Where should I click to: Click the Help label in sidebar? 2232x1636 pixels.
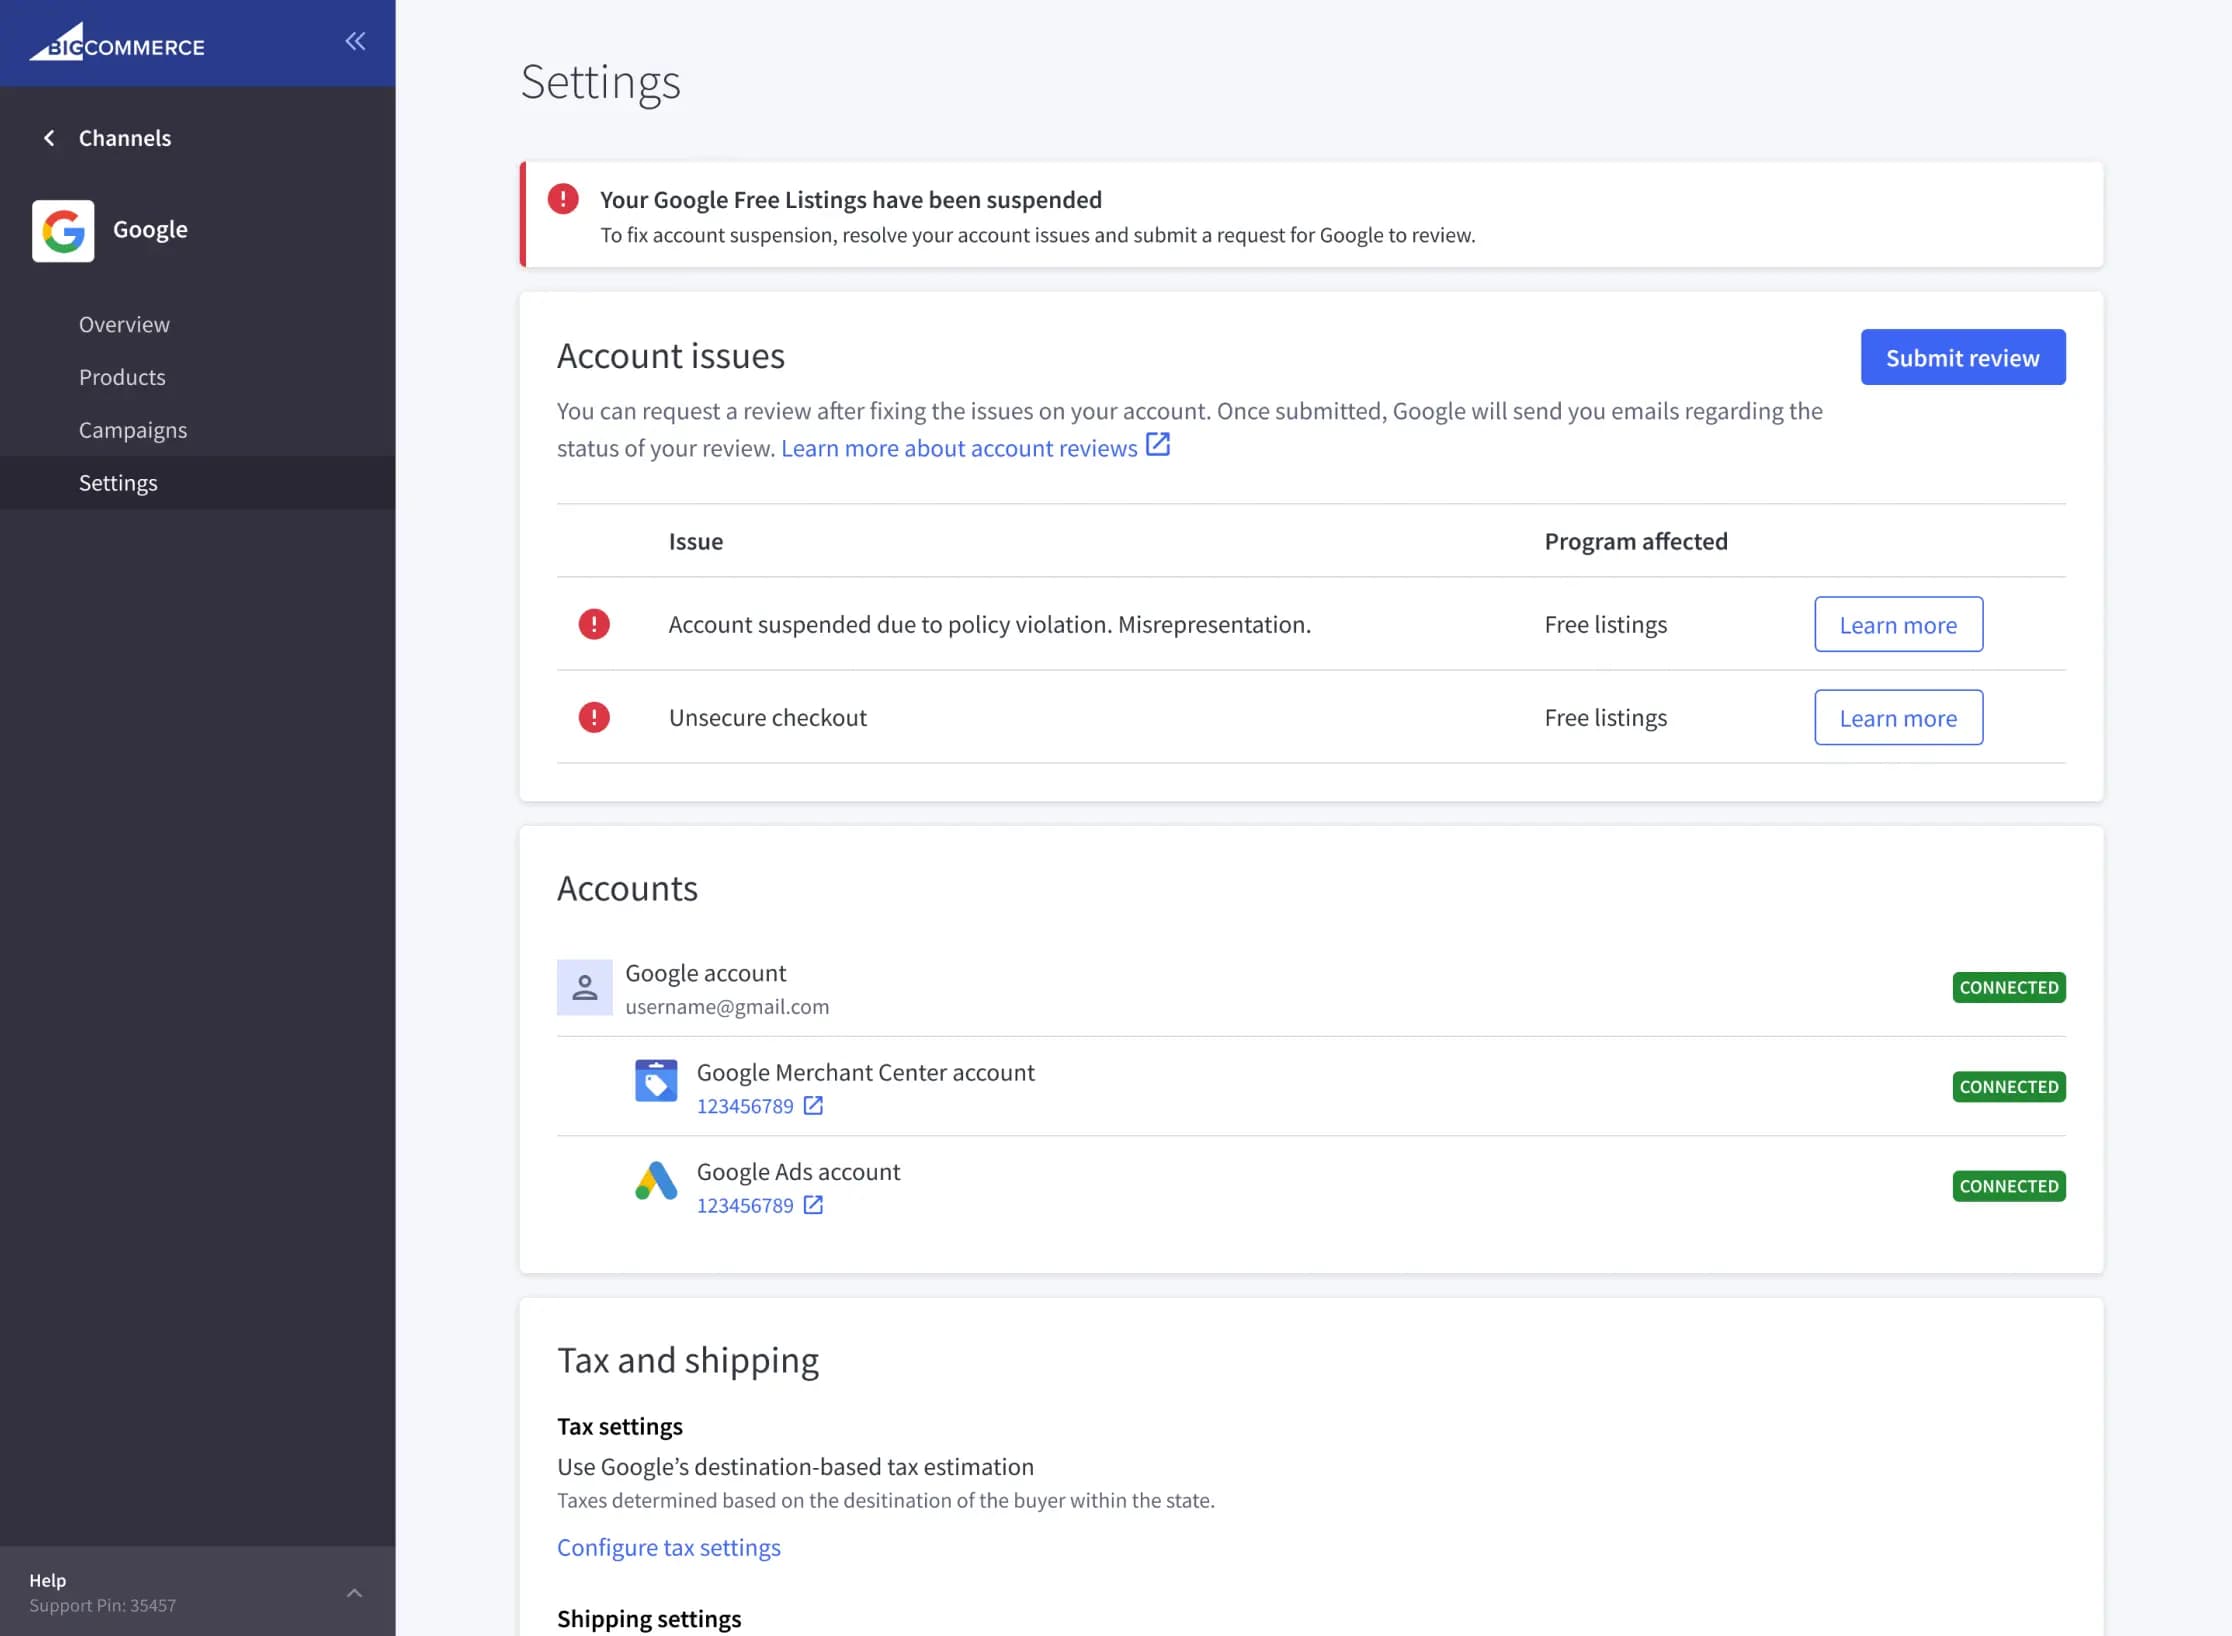click(47, 1580)
